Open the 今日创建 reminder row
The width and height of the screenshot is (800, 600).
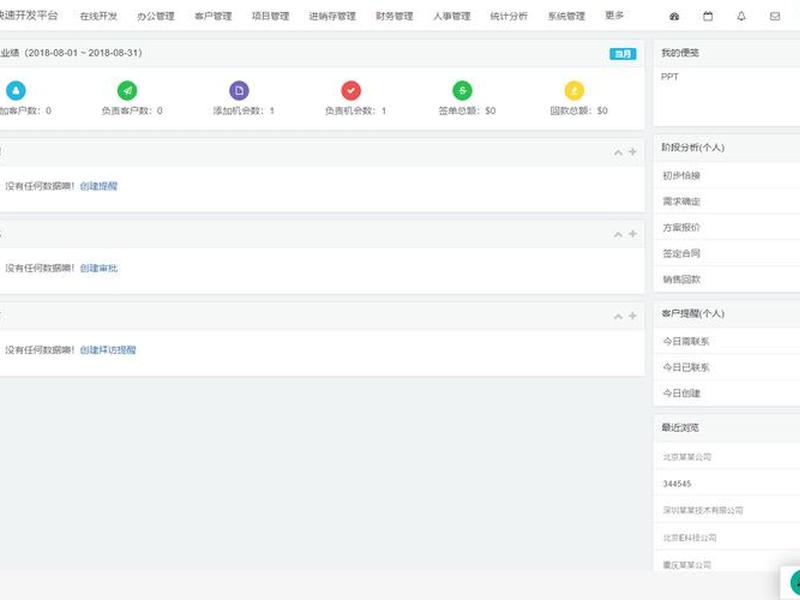point(727,393)
